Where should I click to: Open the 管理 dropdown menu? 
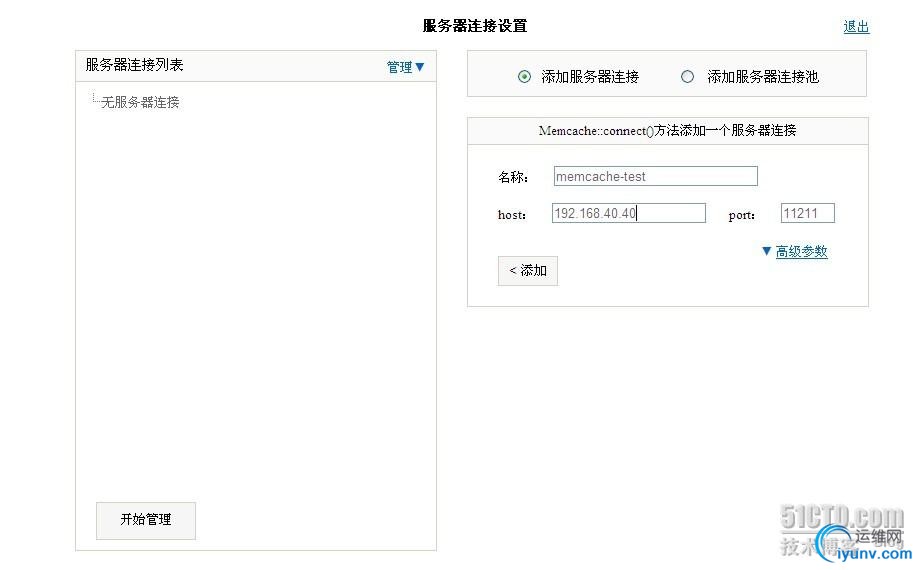(x=405, y=67)
